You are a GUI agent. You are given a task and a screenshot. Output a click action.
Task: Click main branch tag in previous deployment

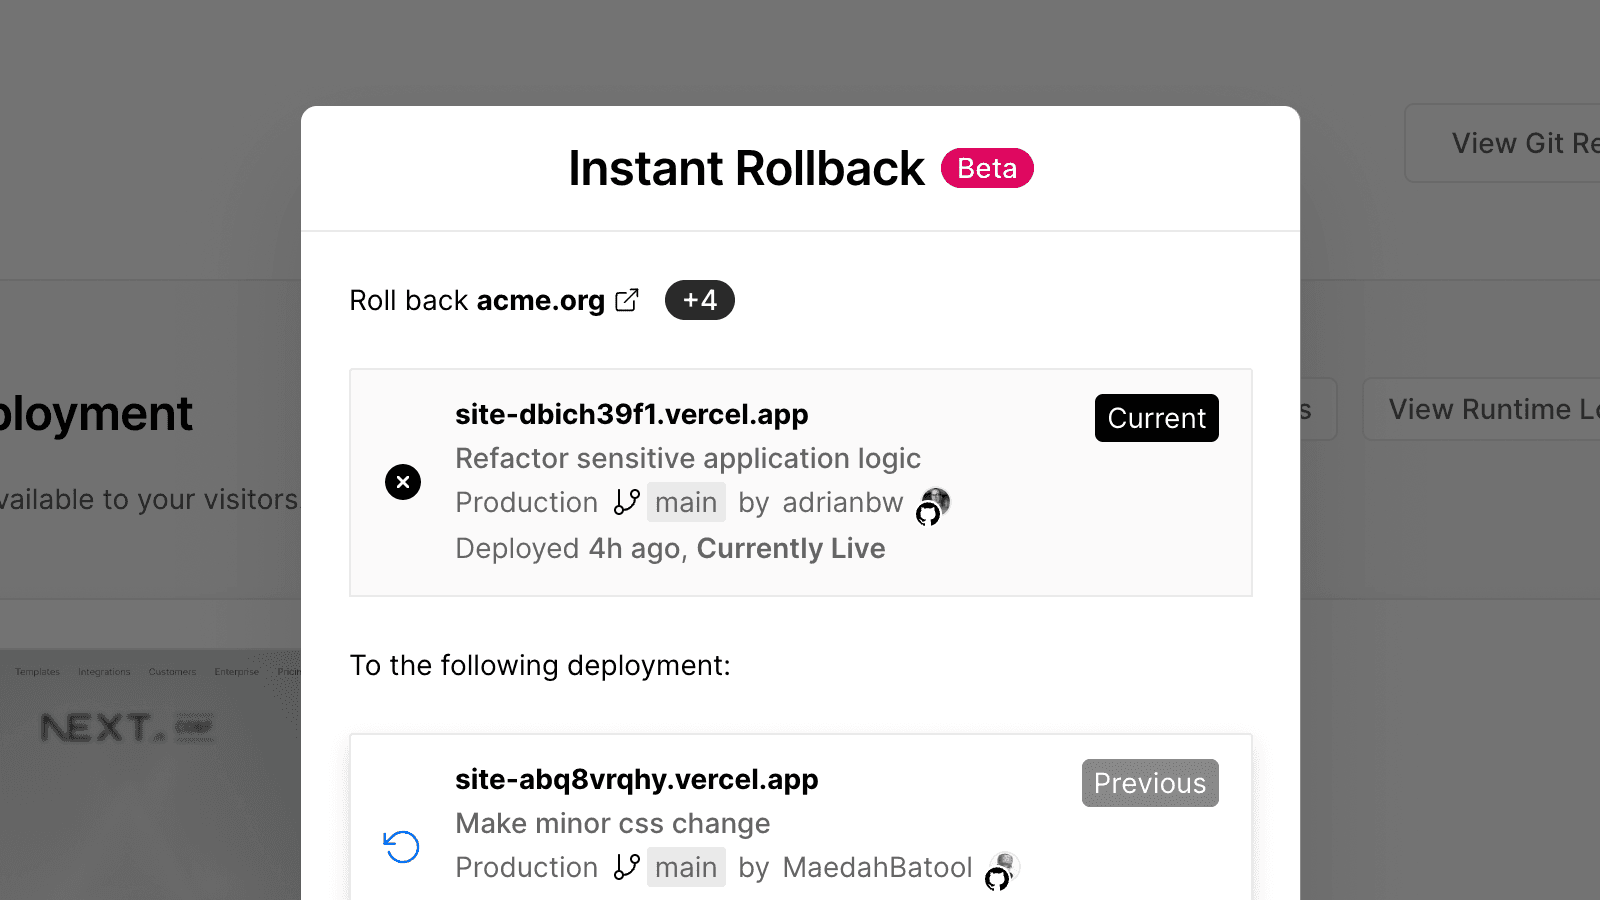coord(686,867)
